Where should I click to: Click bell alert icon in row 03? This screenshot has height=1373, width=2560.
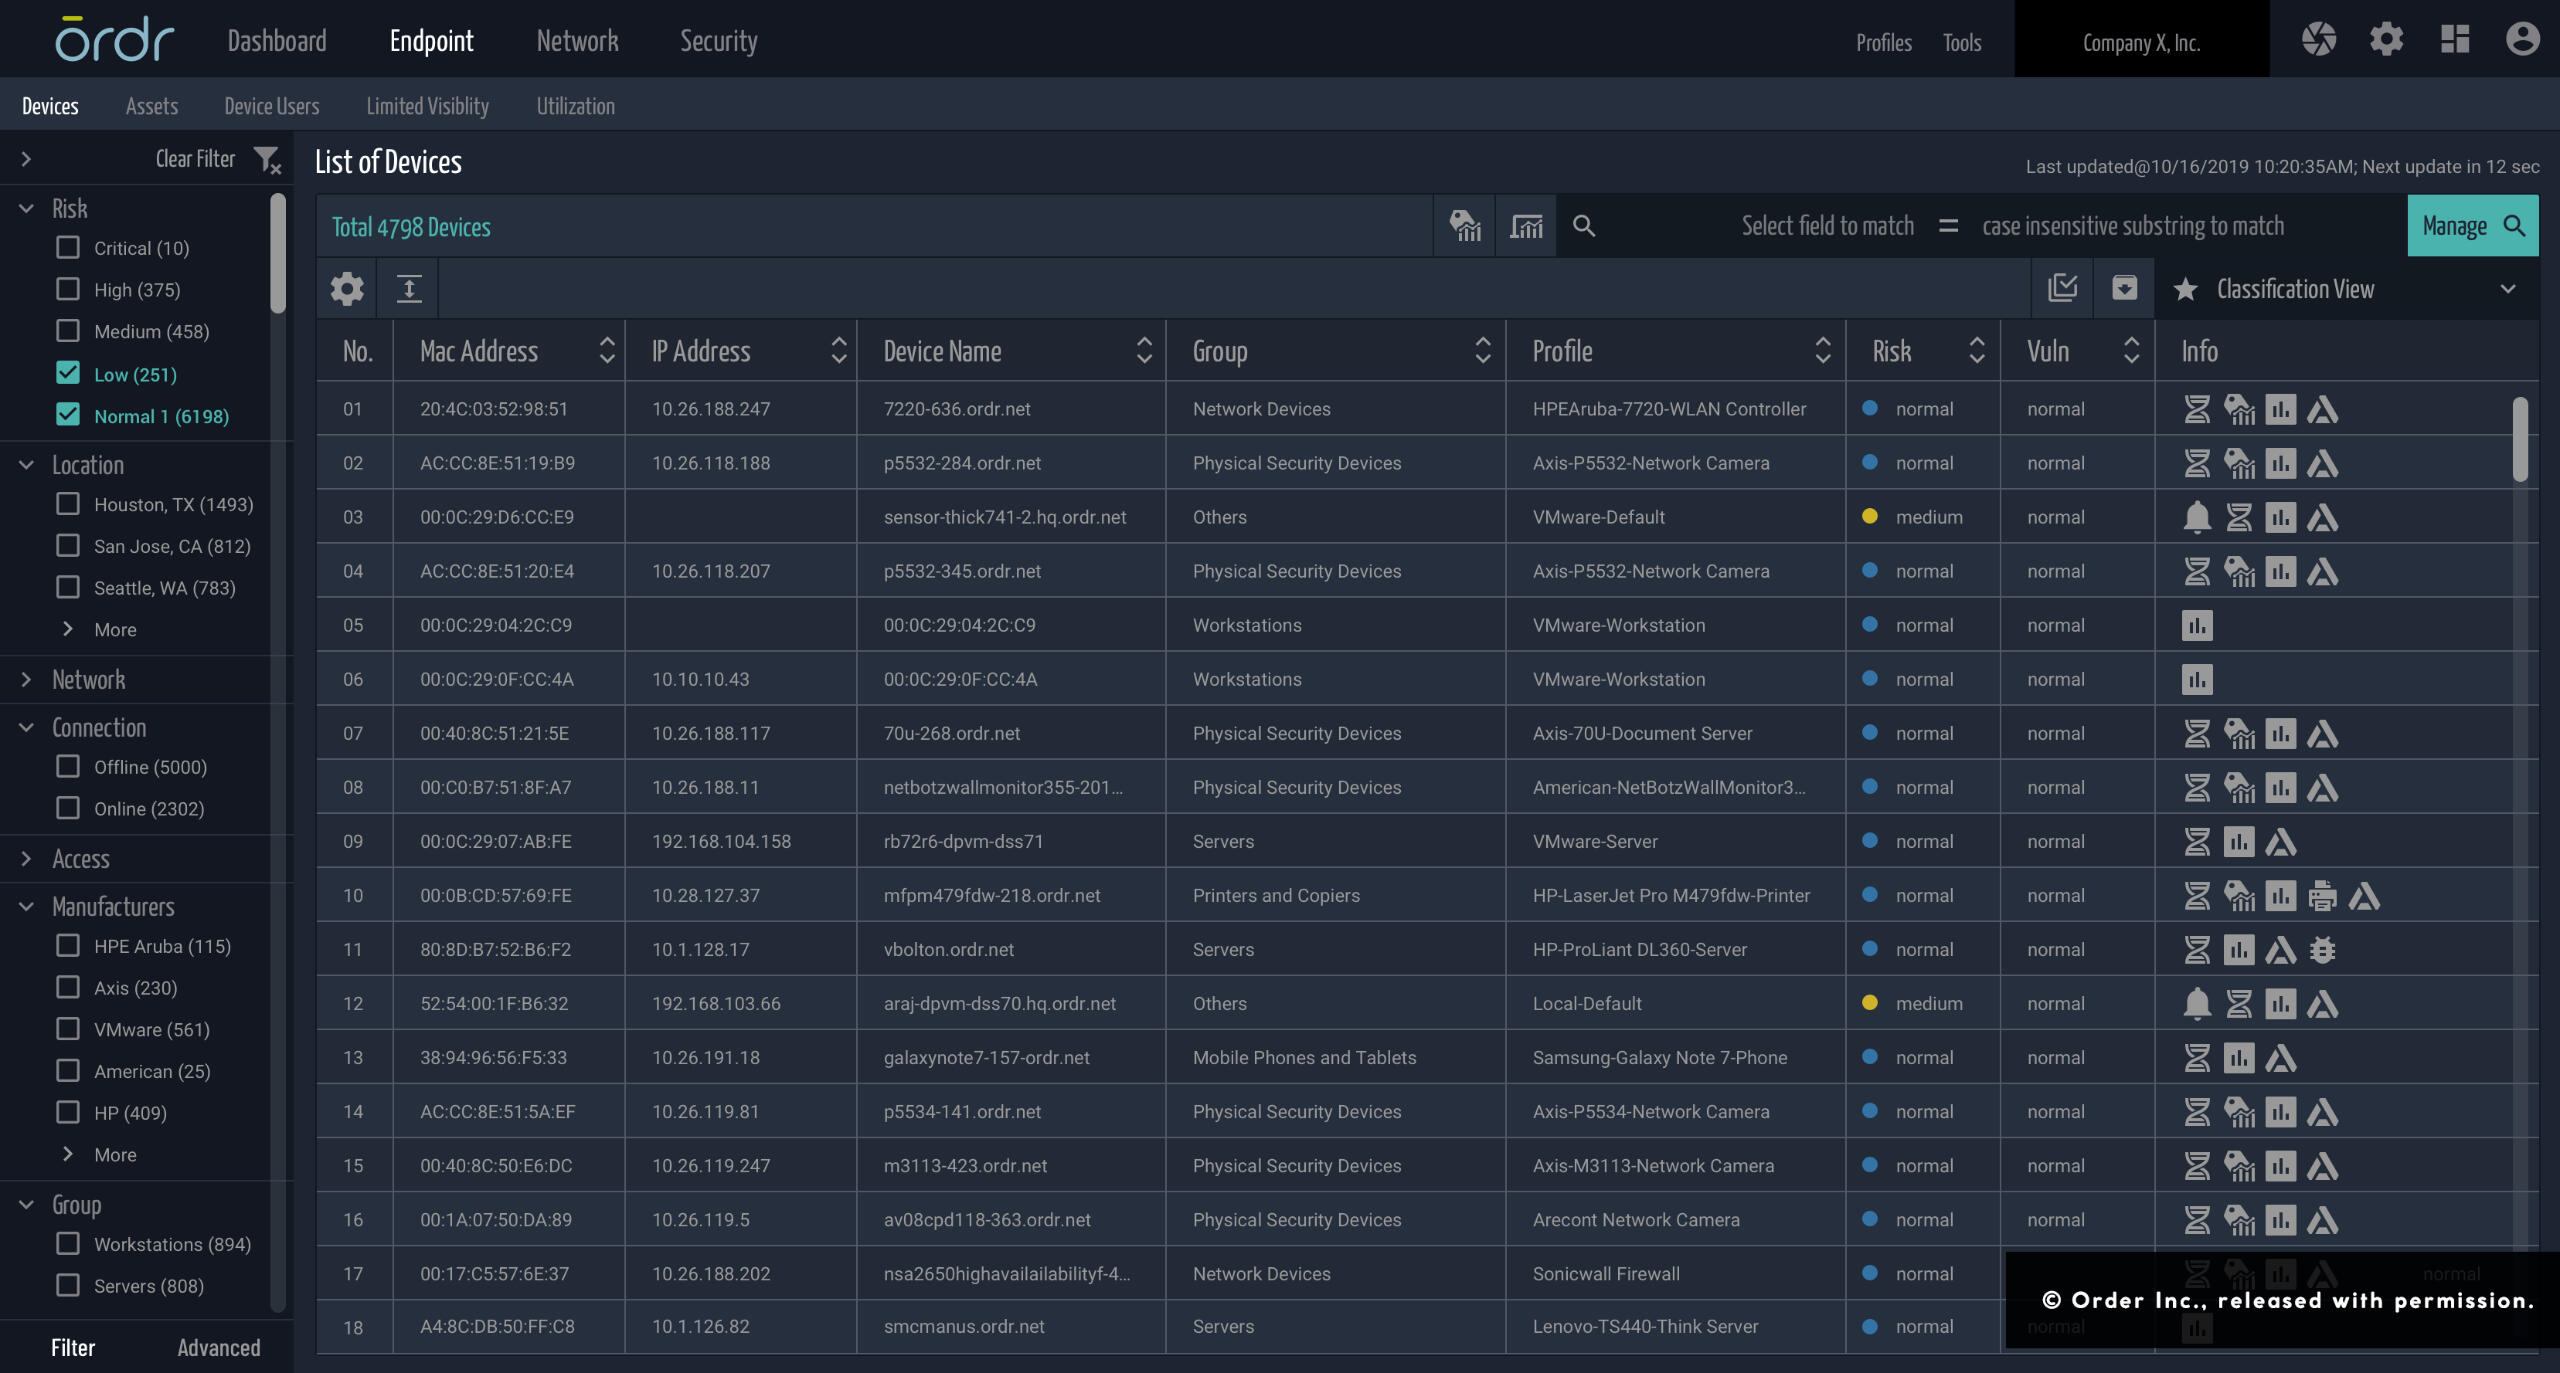pos(2196,518)
